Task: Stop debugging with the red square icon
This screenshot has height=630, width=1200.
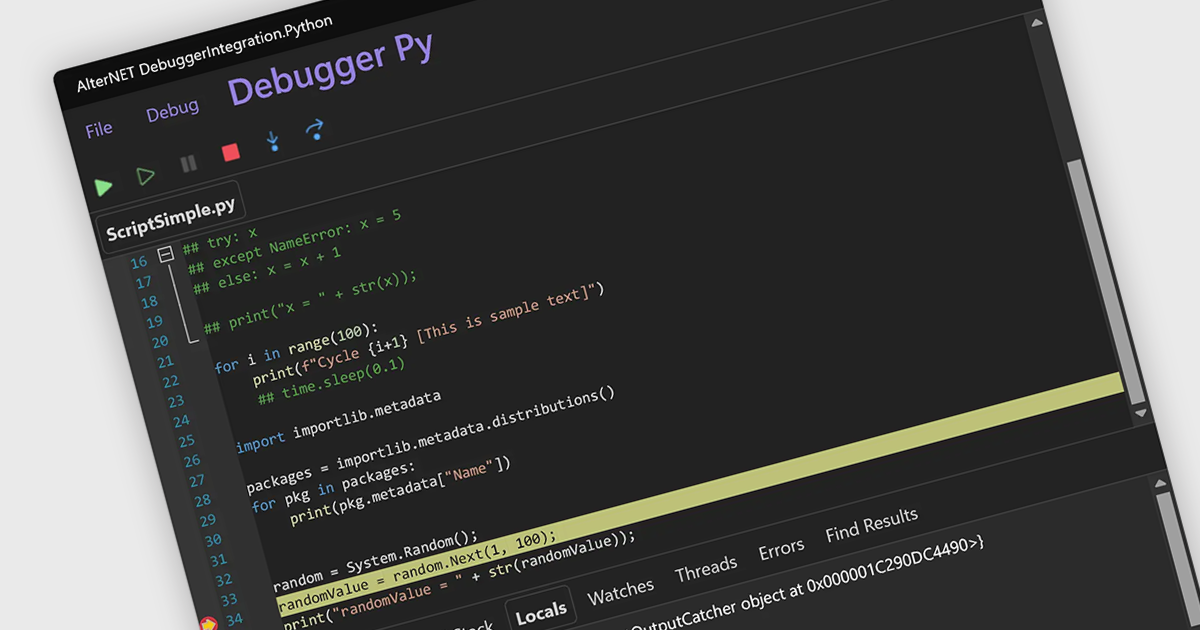Action: click(x=230, y=152)
